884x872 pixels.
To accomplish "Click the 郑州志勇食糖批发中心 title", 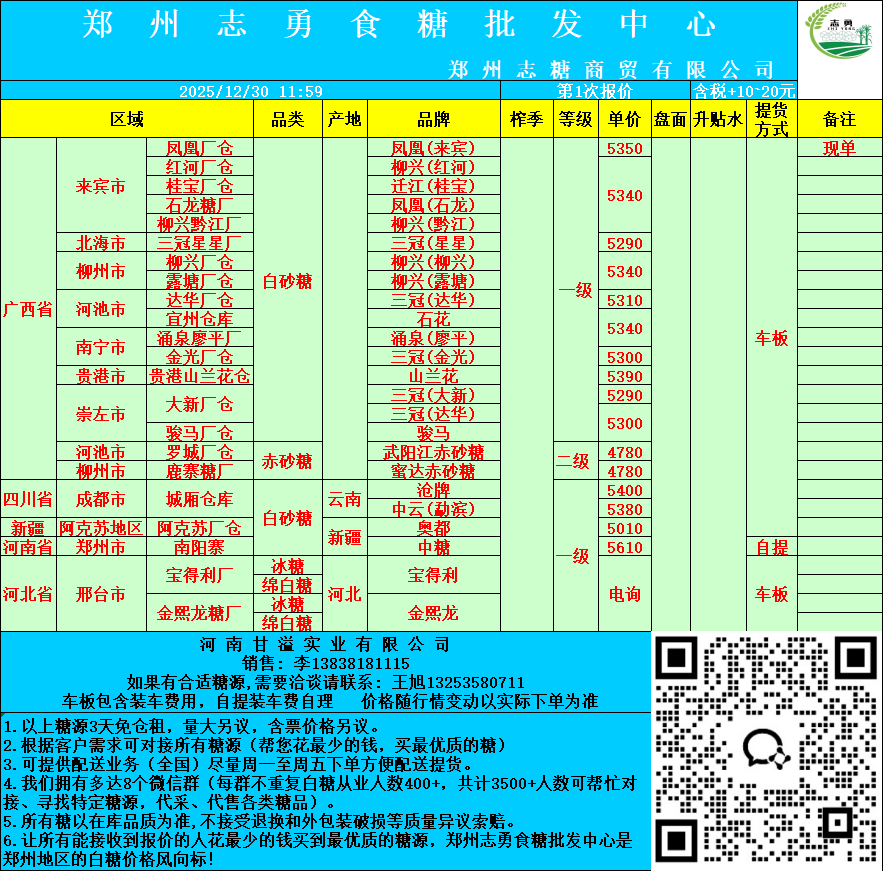I will [398, 25].
